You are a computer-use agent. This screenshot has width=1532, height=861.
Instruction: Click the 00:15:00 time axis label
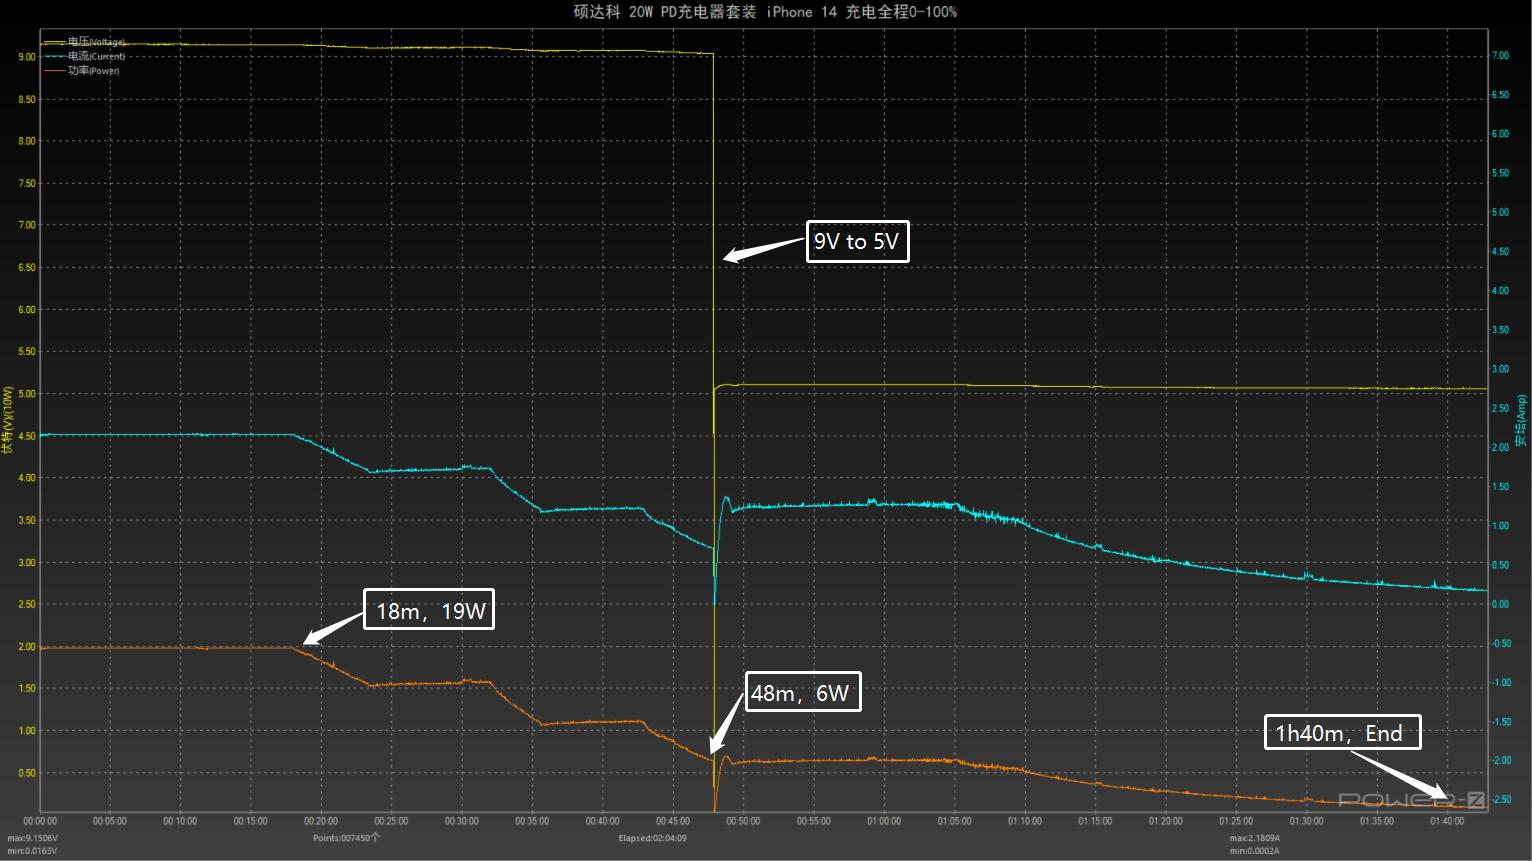[251, 821]
